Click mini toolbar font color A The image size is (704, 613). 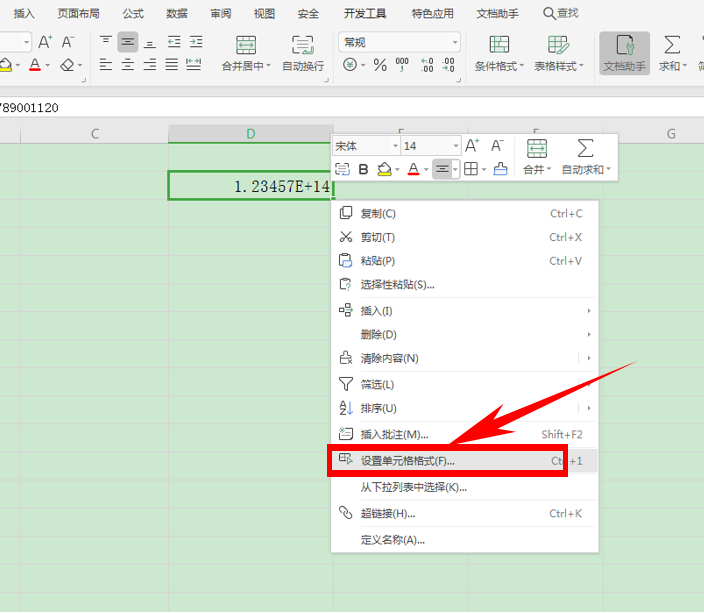coord(413,169)
